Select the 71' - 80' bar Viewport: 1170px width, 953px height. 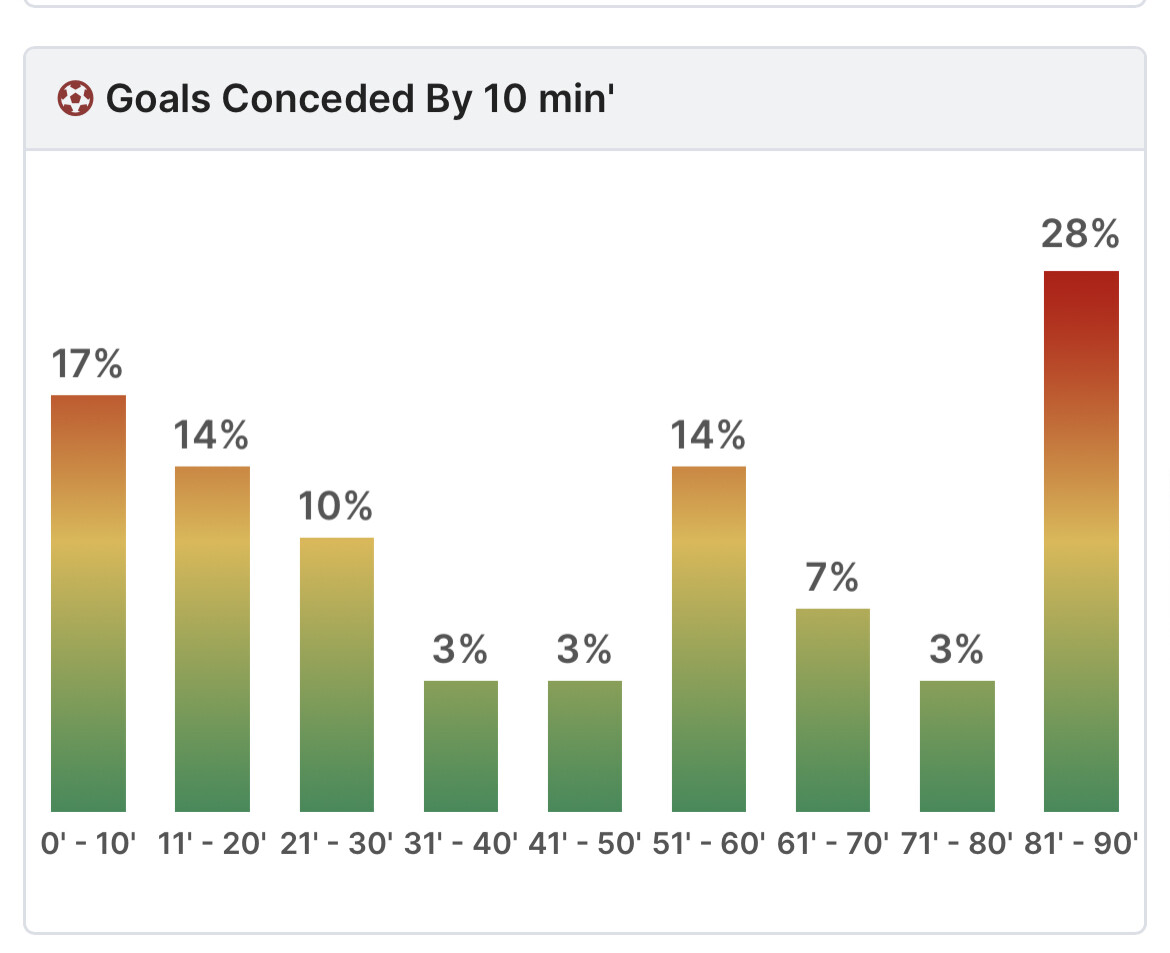(957, 746)
